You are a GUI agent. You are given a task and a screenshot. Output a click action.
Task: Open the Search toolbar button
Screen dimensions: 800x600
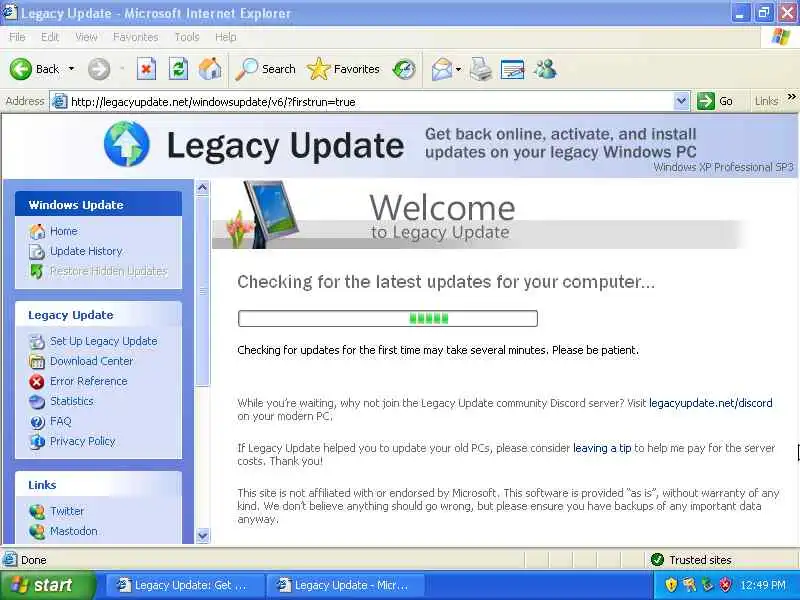click(x=265, y=69)
